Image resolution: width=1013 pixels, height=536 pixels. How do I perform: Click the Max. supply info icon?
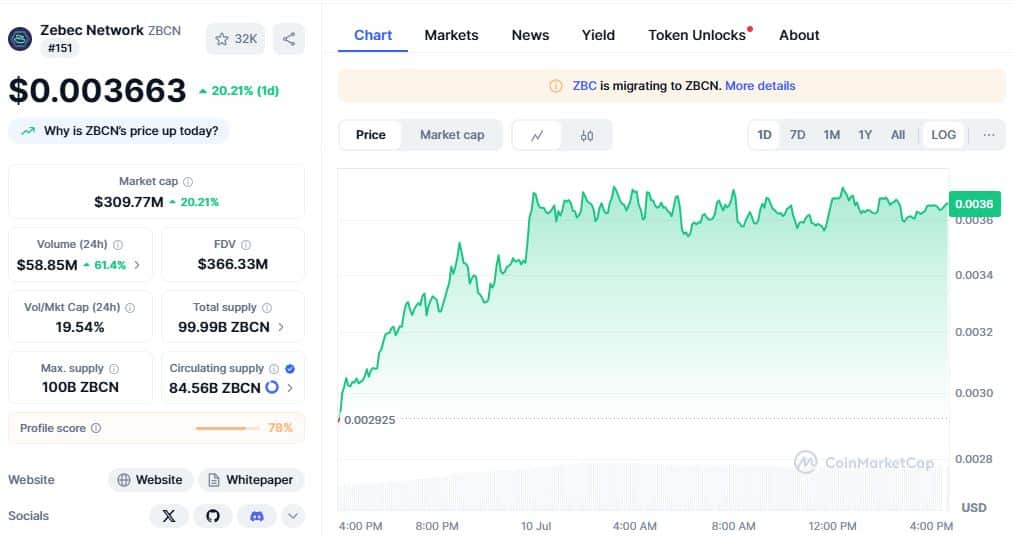(x=114, y=369)
